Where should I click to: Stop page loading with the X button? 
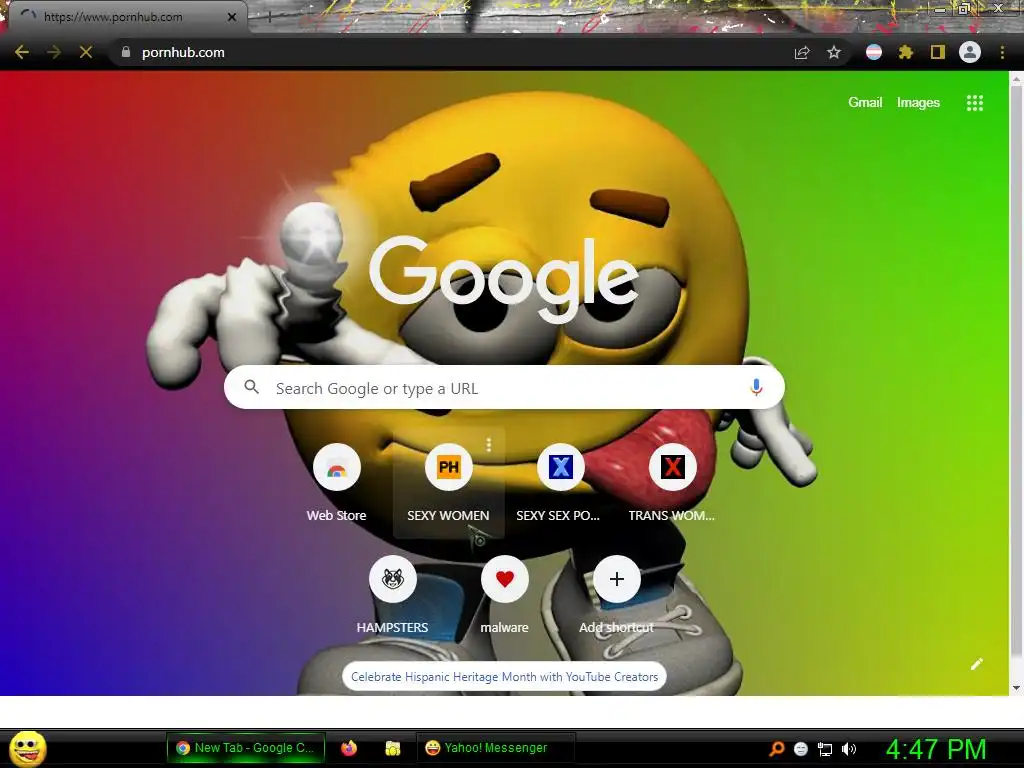(x=86, y=52)
